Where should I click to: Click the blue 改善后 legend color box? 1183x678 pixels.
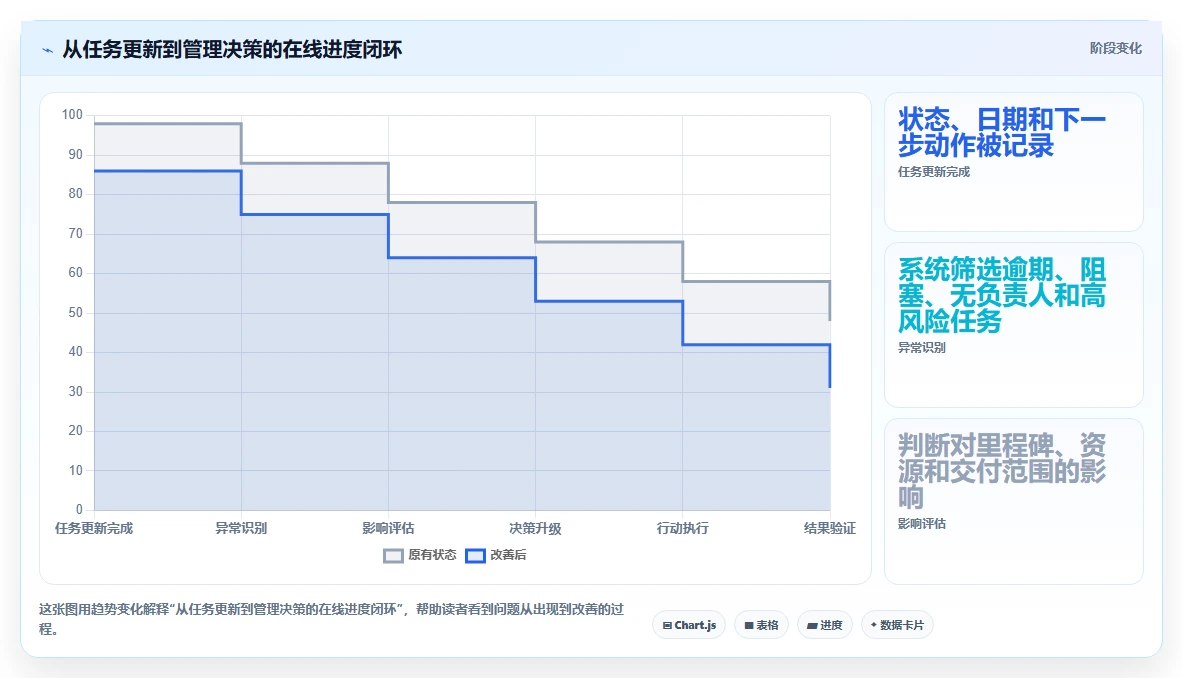[475, 556]
